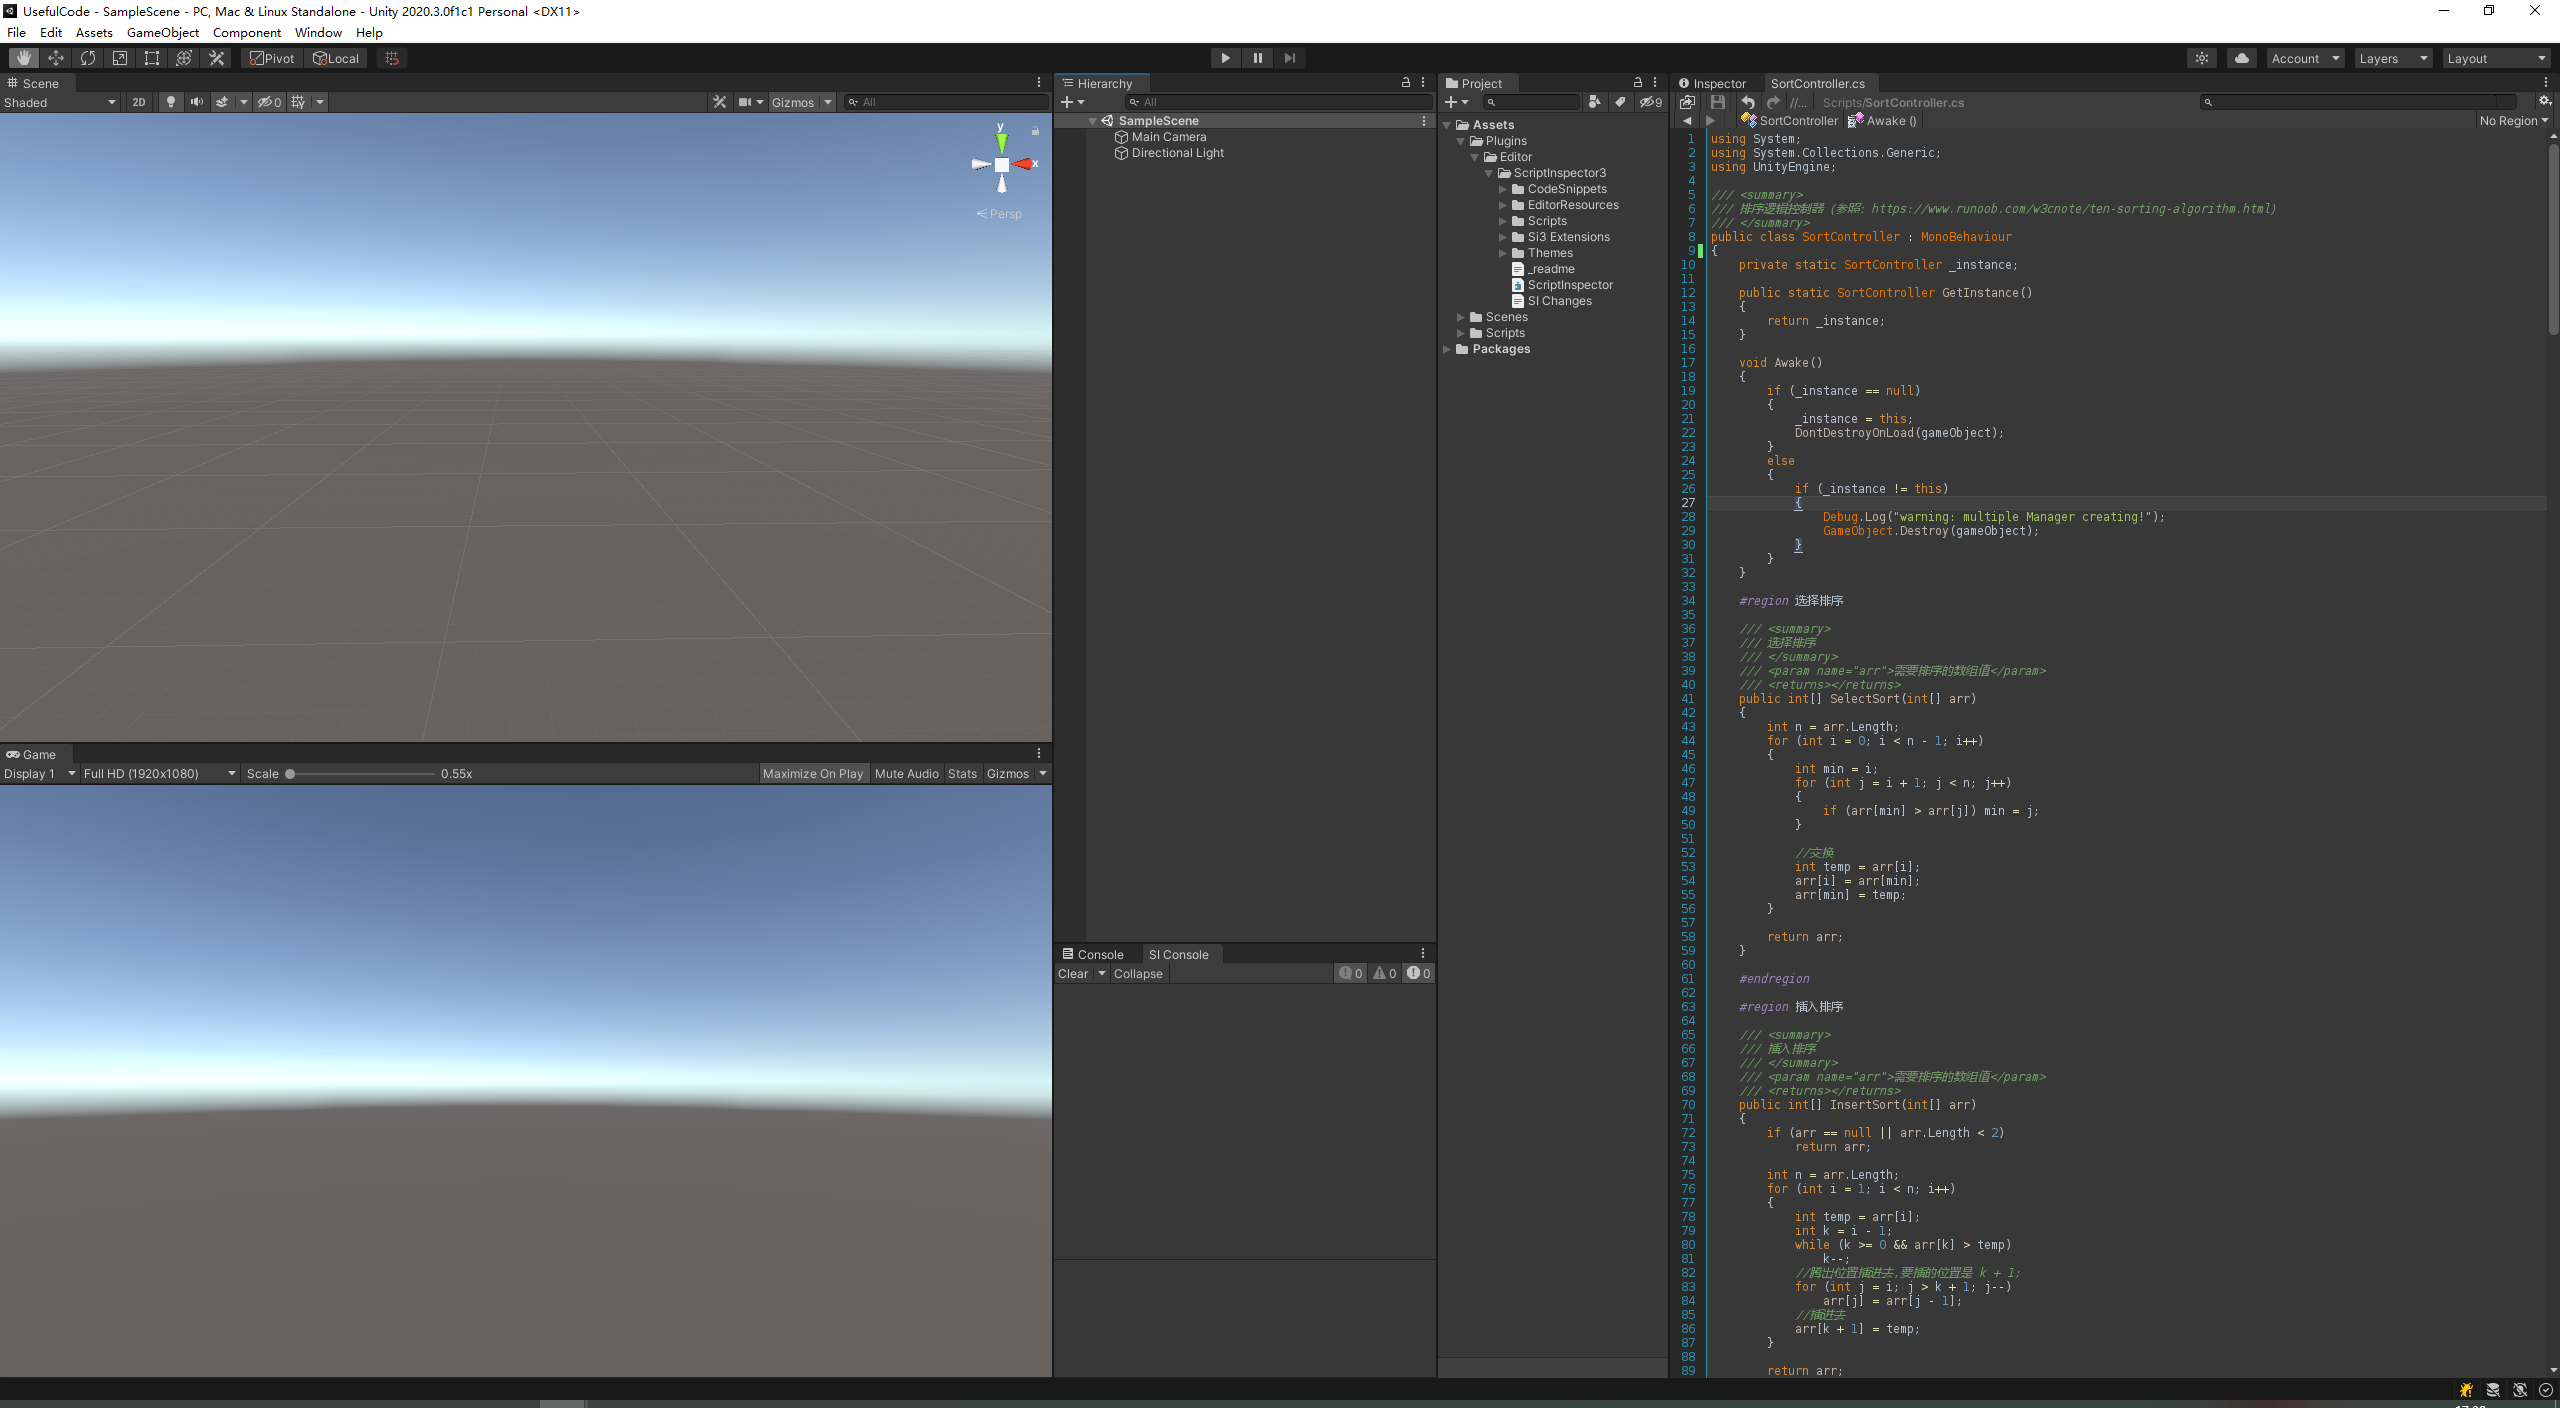Click the Clear button in Console
The image size is (2560, 1408).
[1073, 973]
